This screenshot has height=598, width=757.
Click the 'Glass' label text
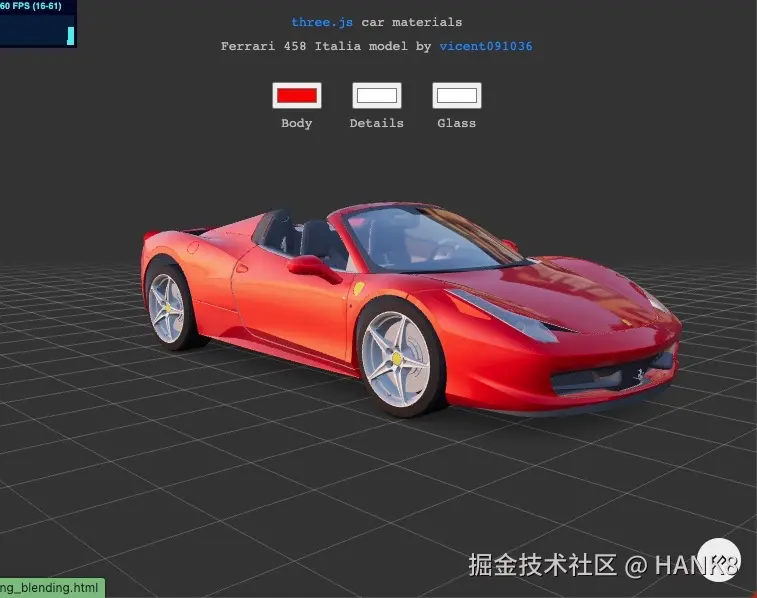(457, 123)
